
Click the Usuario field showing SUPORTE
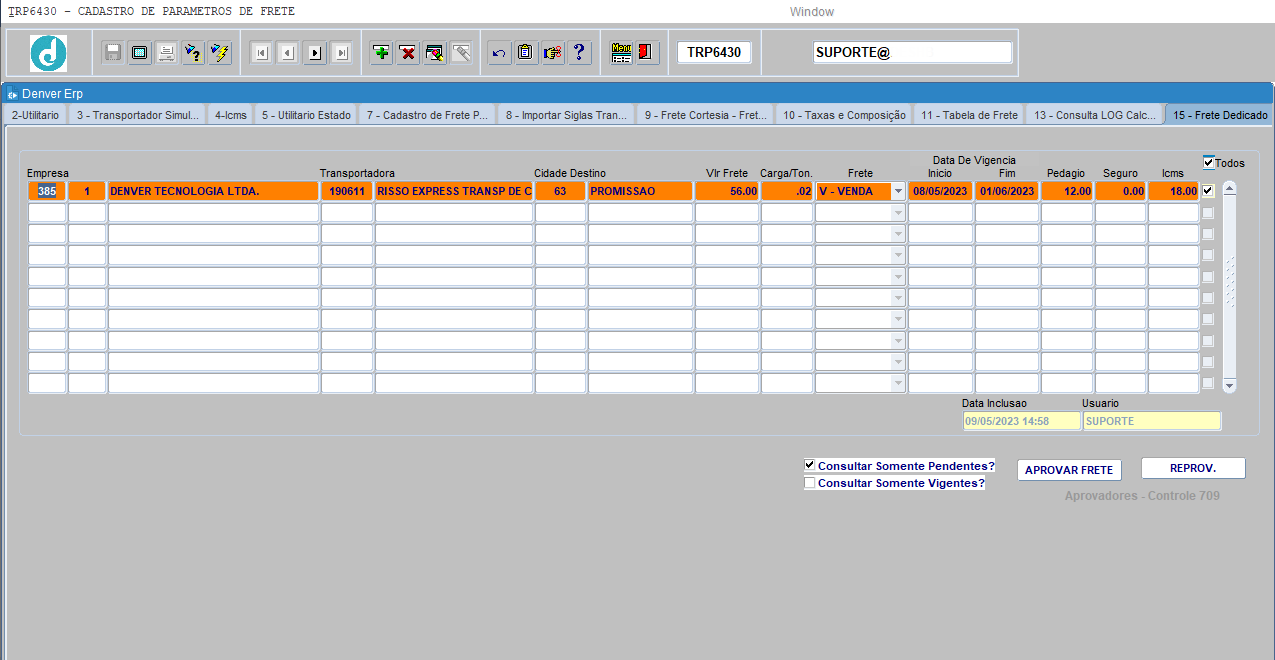pyautogui.click(x=1151, y=421)
